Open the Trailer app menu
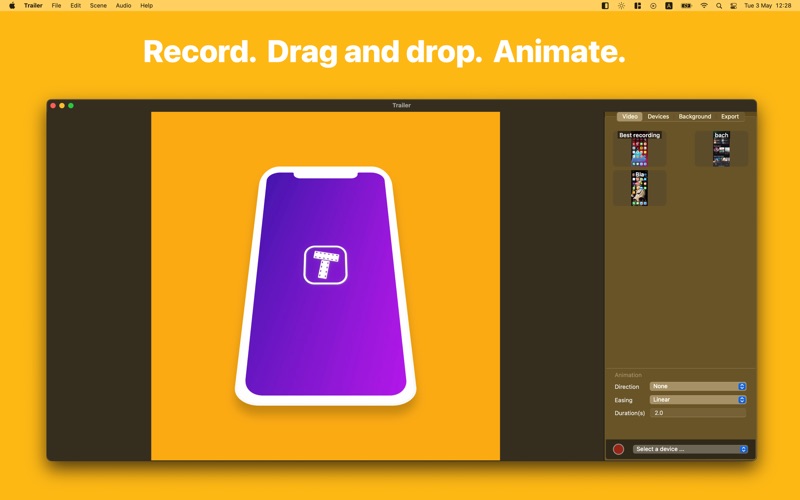The image size is (800, 500). pyautogui.click(x=33, y=6)
